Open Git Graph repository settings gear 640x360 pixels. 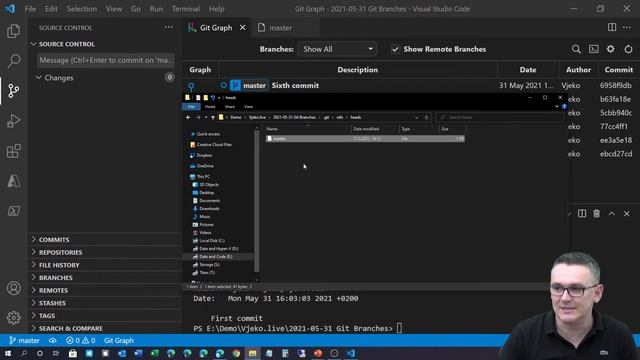point(611,49)
